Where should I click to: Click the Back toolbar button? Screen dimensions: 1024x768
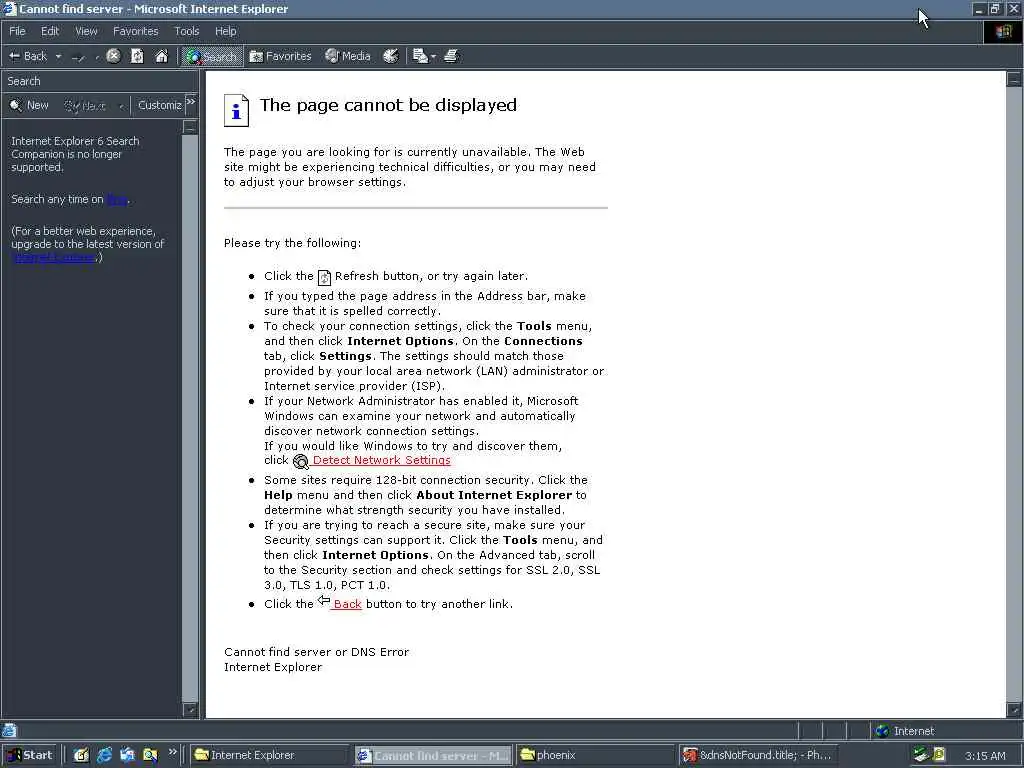coord(27,56)
